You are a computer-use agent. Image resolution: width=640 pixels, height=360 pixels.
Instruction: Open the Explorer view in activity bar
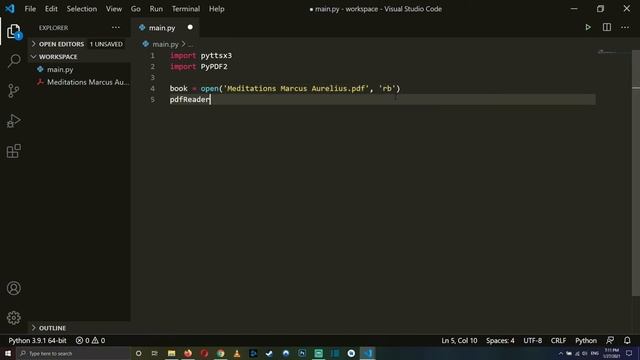point(13,32)
